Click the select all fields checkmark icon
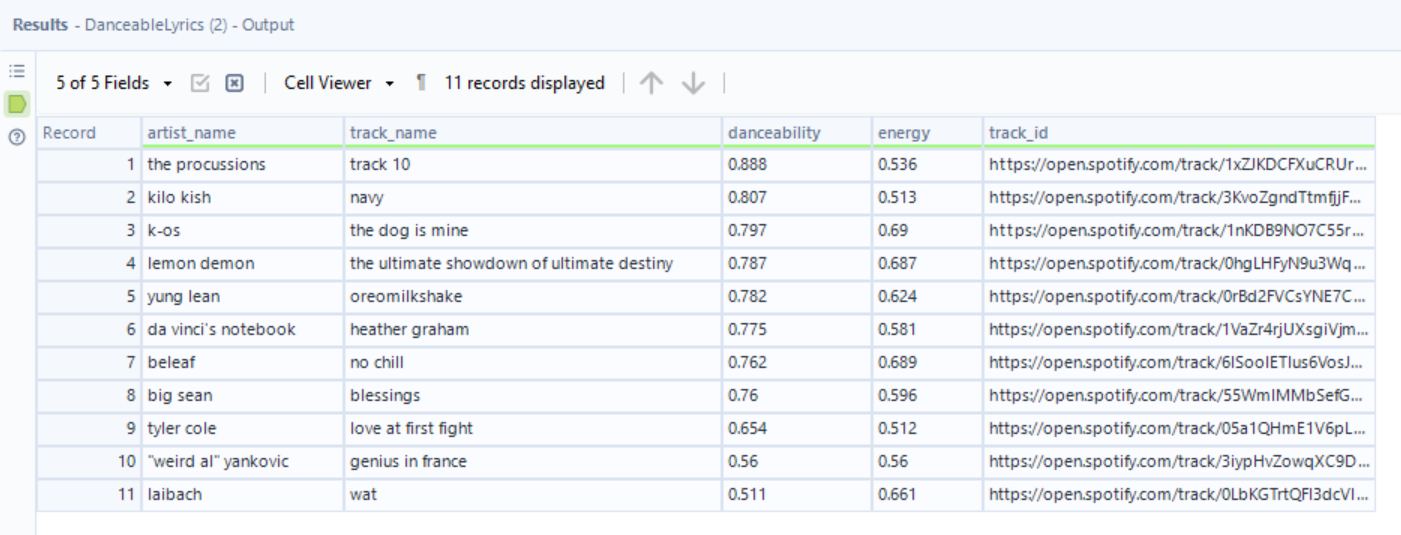 point(200,83)
